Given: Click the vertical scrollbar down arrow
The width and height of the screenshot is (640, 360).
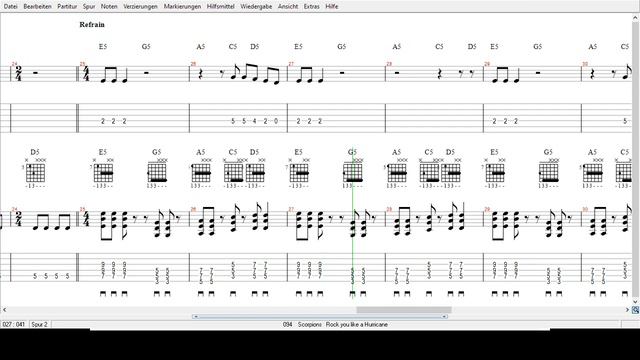Looking at the screenshot, I should (x=636, y=302).
